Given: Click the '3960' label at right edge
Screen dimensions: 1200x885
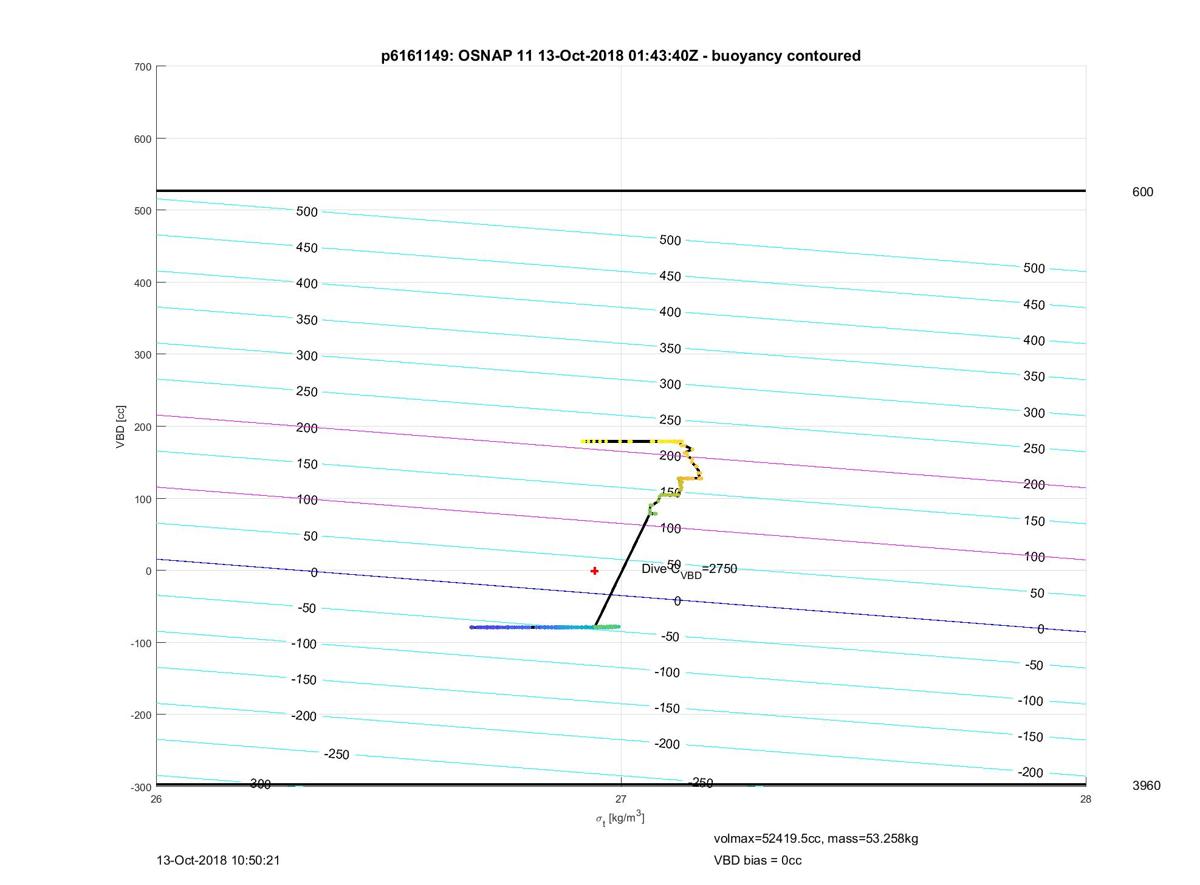Looking at the screenshot, I should (x=1146, y=786).
